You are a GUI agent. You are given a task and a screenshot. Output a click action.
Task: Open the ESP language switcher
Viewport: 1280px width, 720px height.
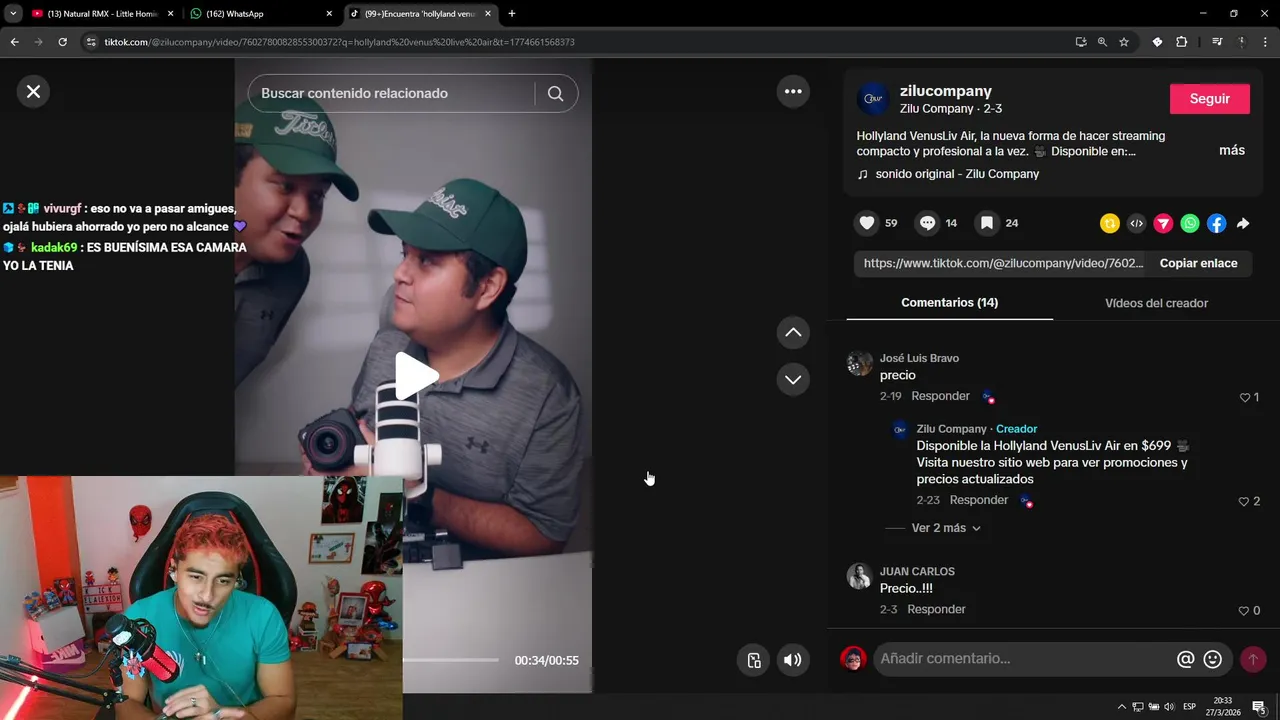click(x=1189, y=707)
